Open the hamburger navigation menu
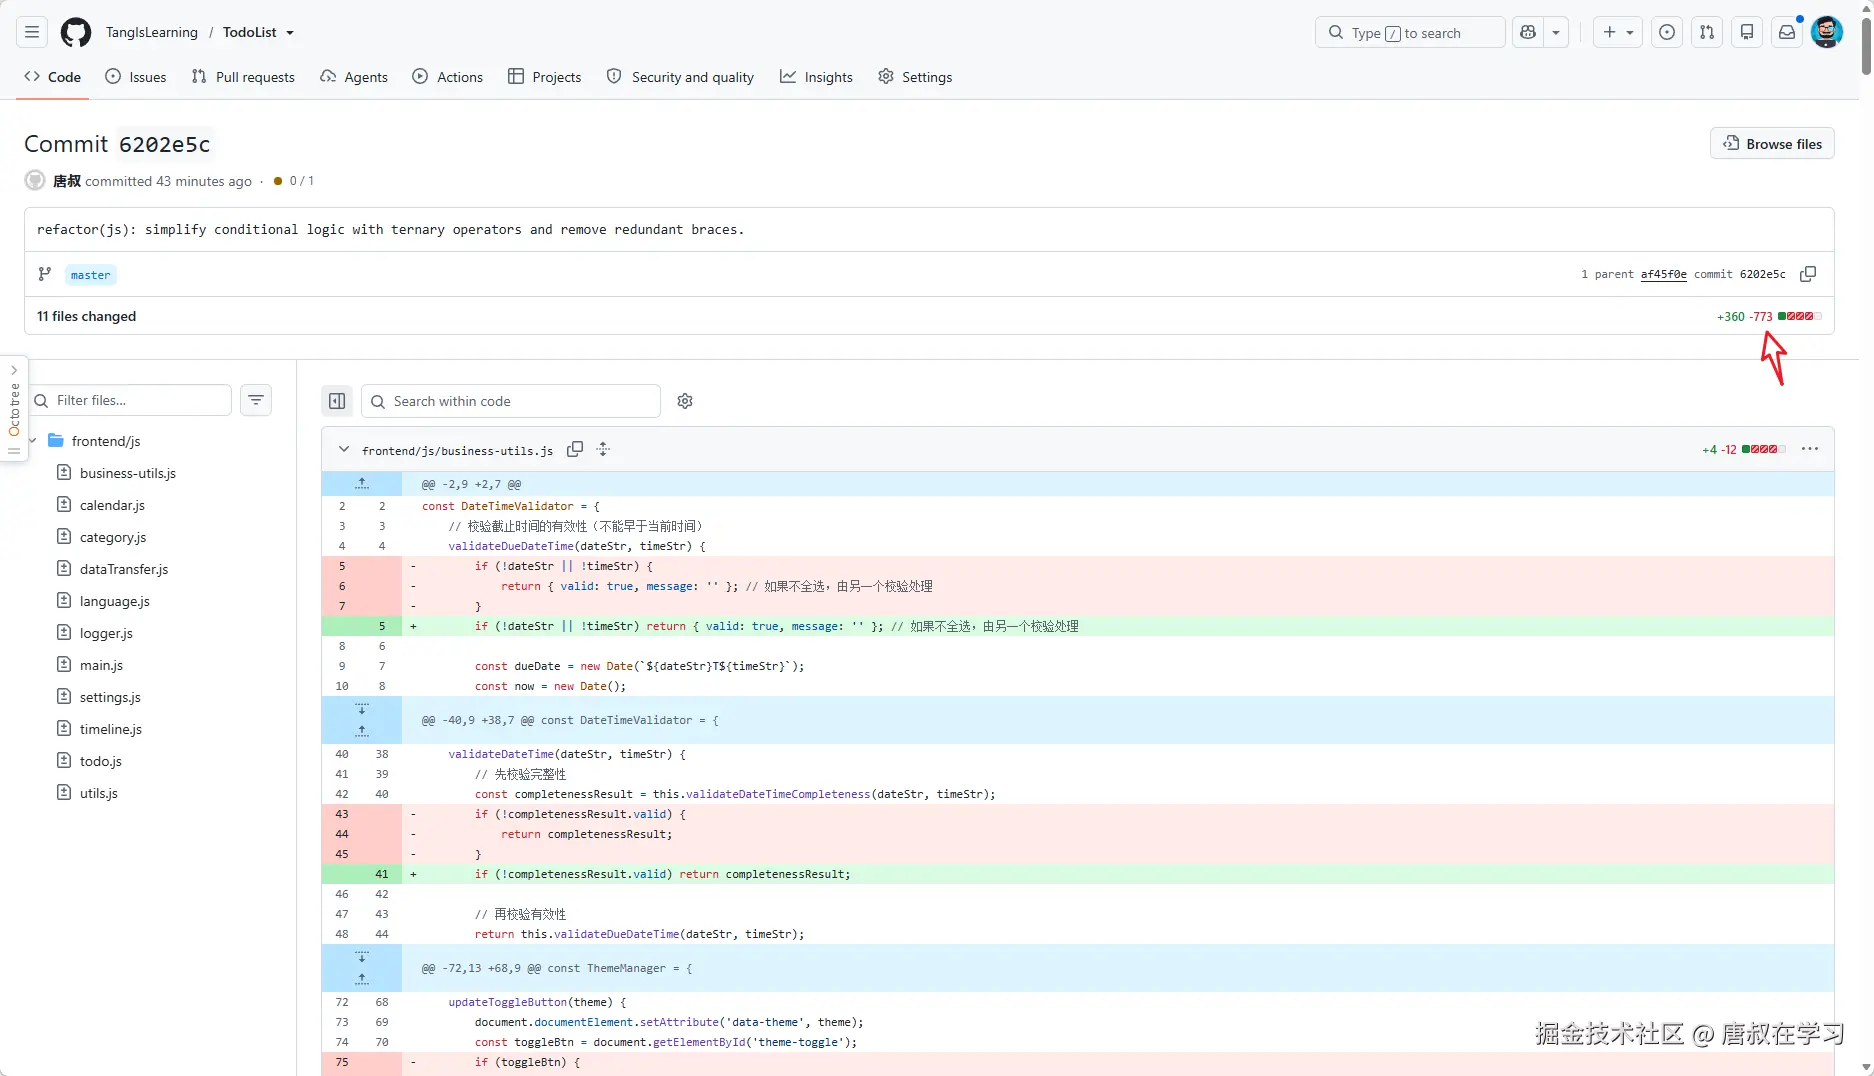The width and height of the screenshot is (1874, 1076). click(32, 33)
